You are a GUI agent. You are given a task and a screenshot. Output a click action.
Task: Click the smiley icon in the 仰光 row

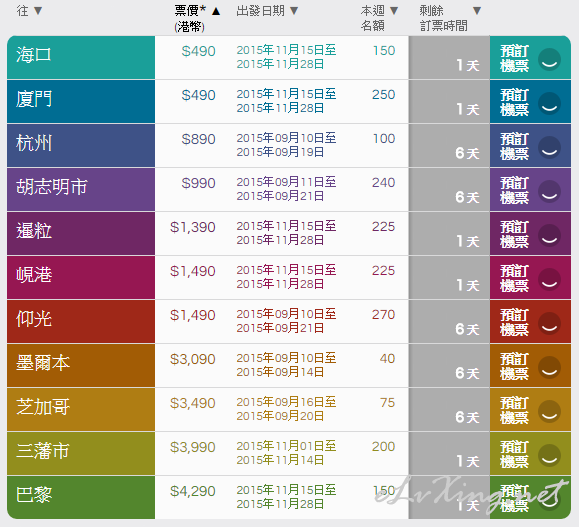point(549,323)
